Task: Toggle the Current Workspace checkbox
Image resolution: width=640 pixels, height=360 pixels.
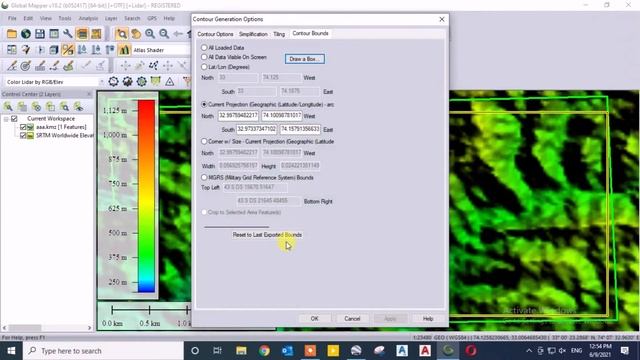Action: (14, 118)
